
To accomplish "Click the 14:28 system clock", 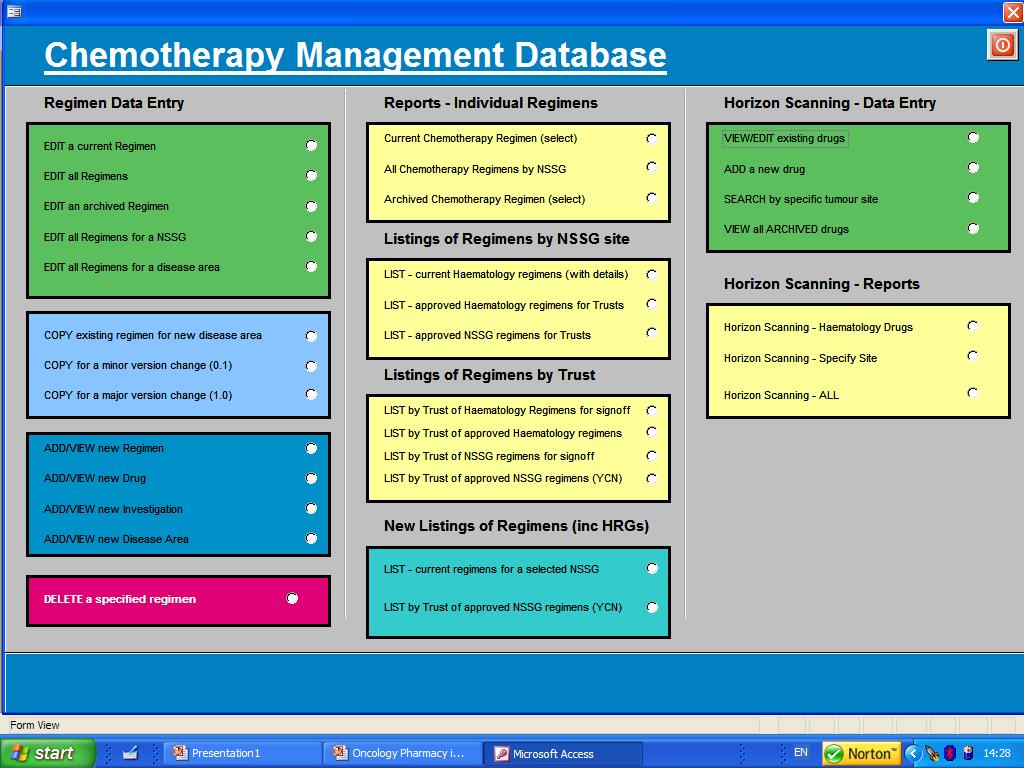I will click(x=997, y=753).
